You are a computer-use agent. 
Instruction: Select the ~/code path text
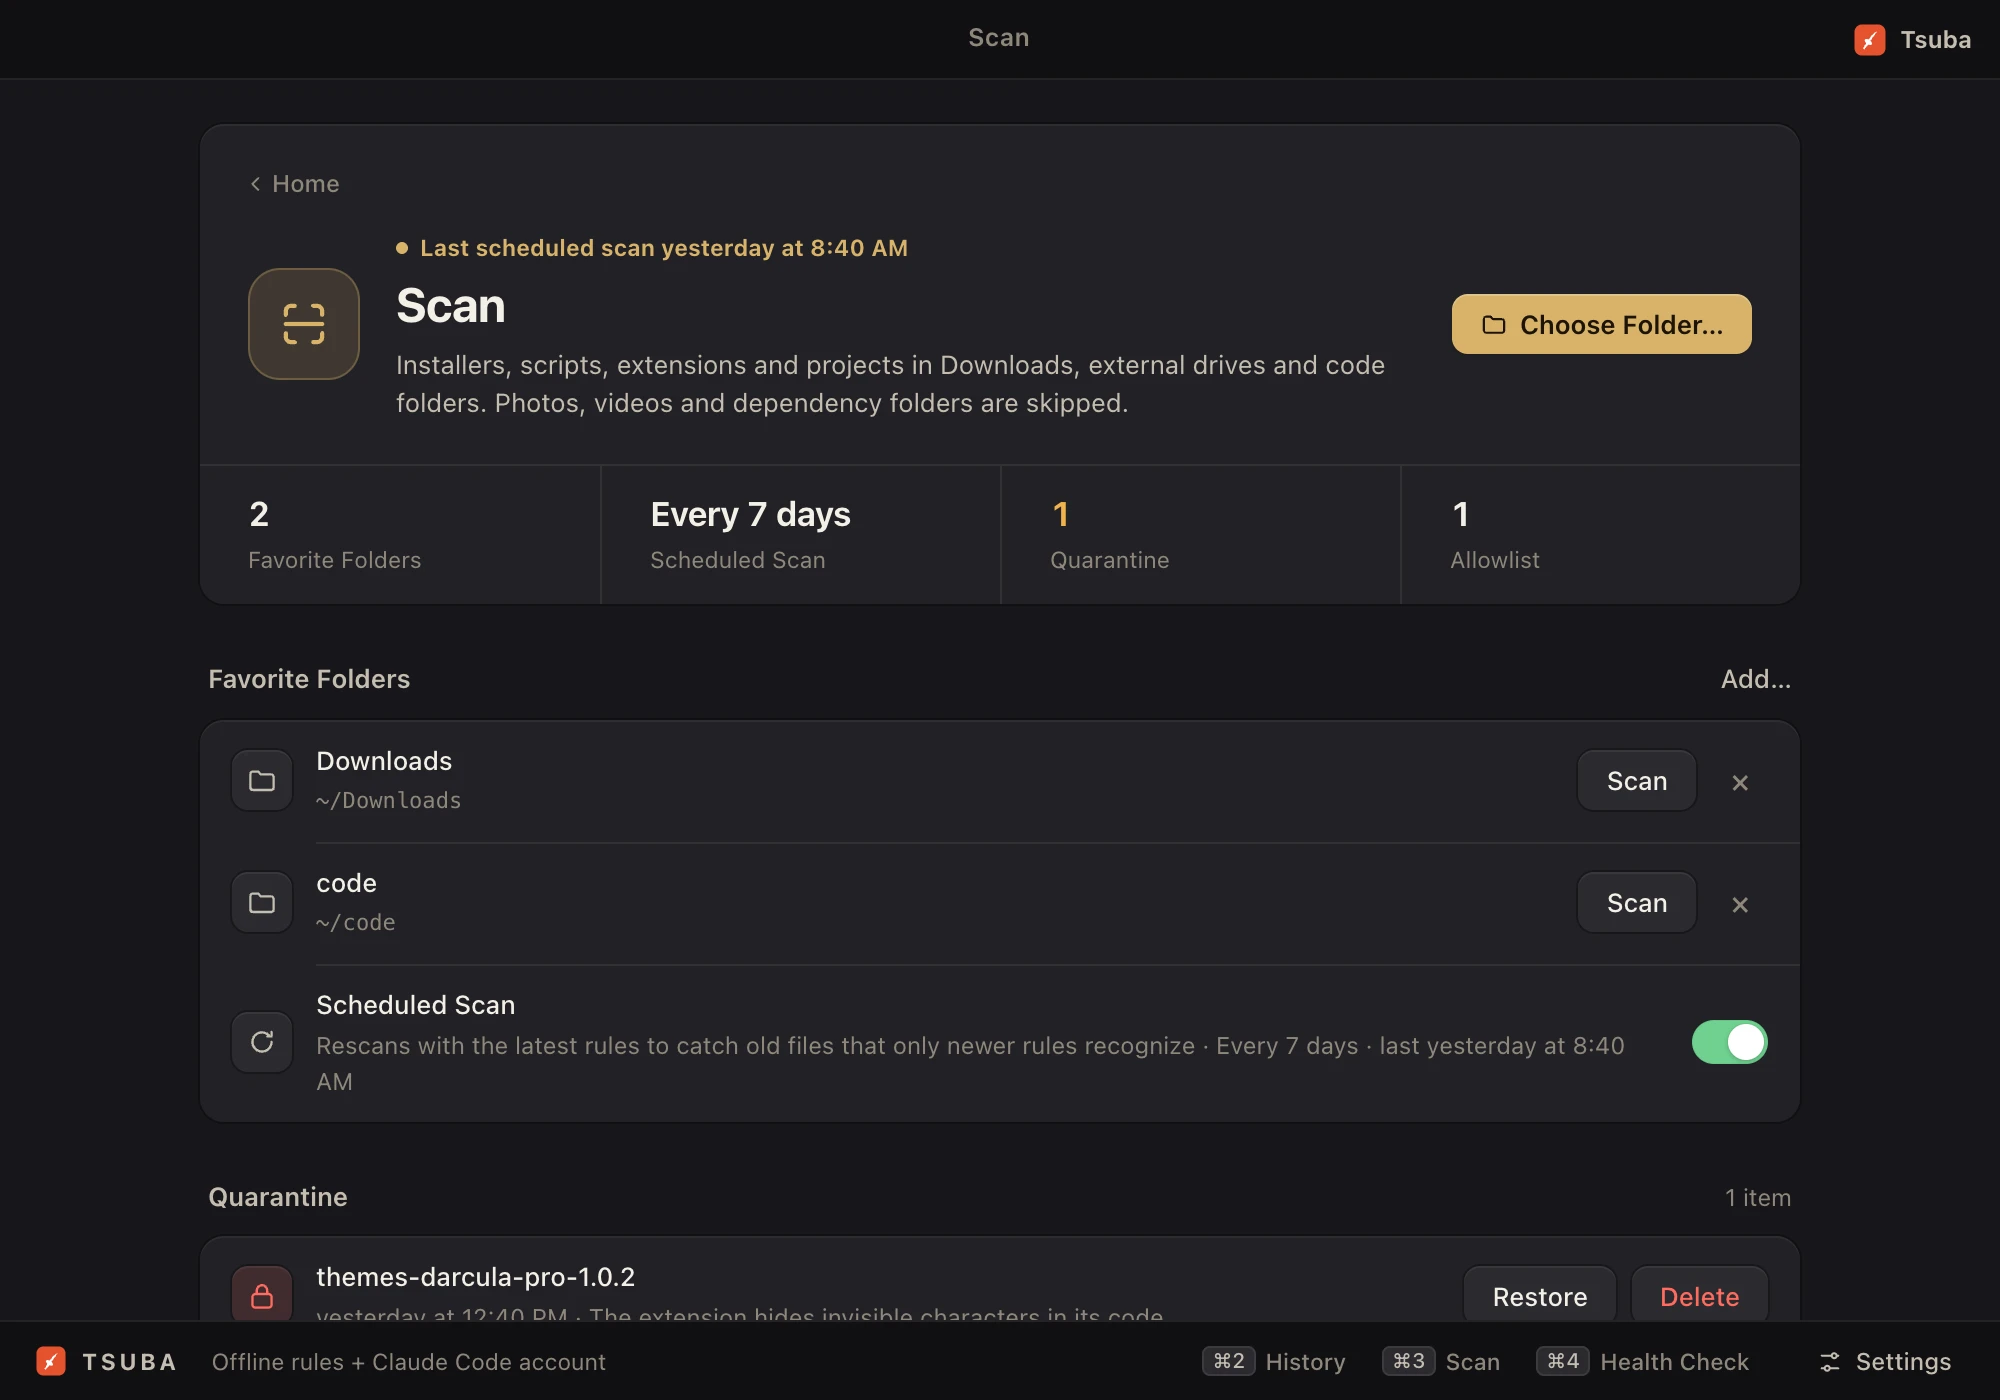356,923
